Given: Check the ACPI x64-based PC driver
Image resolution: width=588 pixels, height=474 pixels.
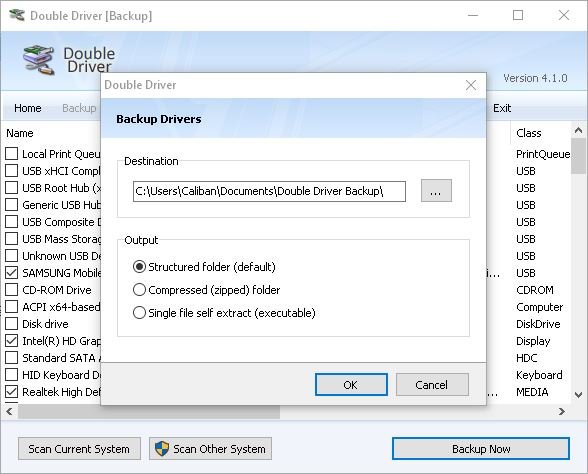Looking at the screenshot, I should tap(12, 307).
